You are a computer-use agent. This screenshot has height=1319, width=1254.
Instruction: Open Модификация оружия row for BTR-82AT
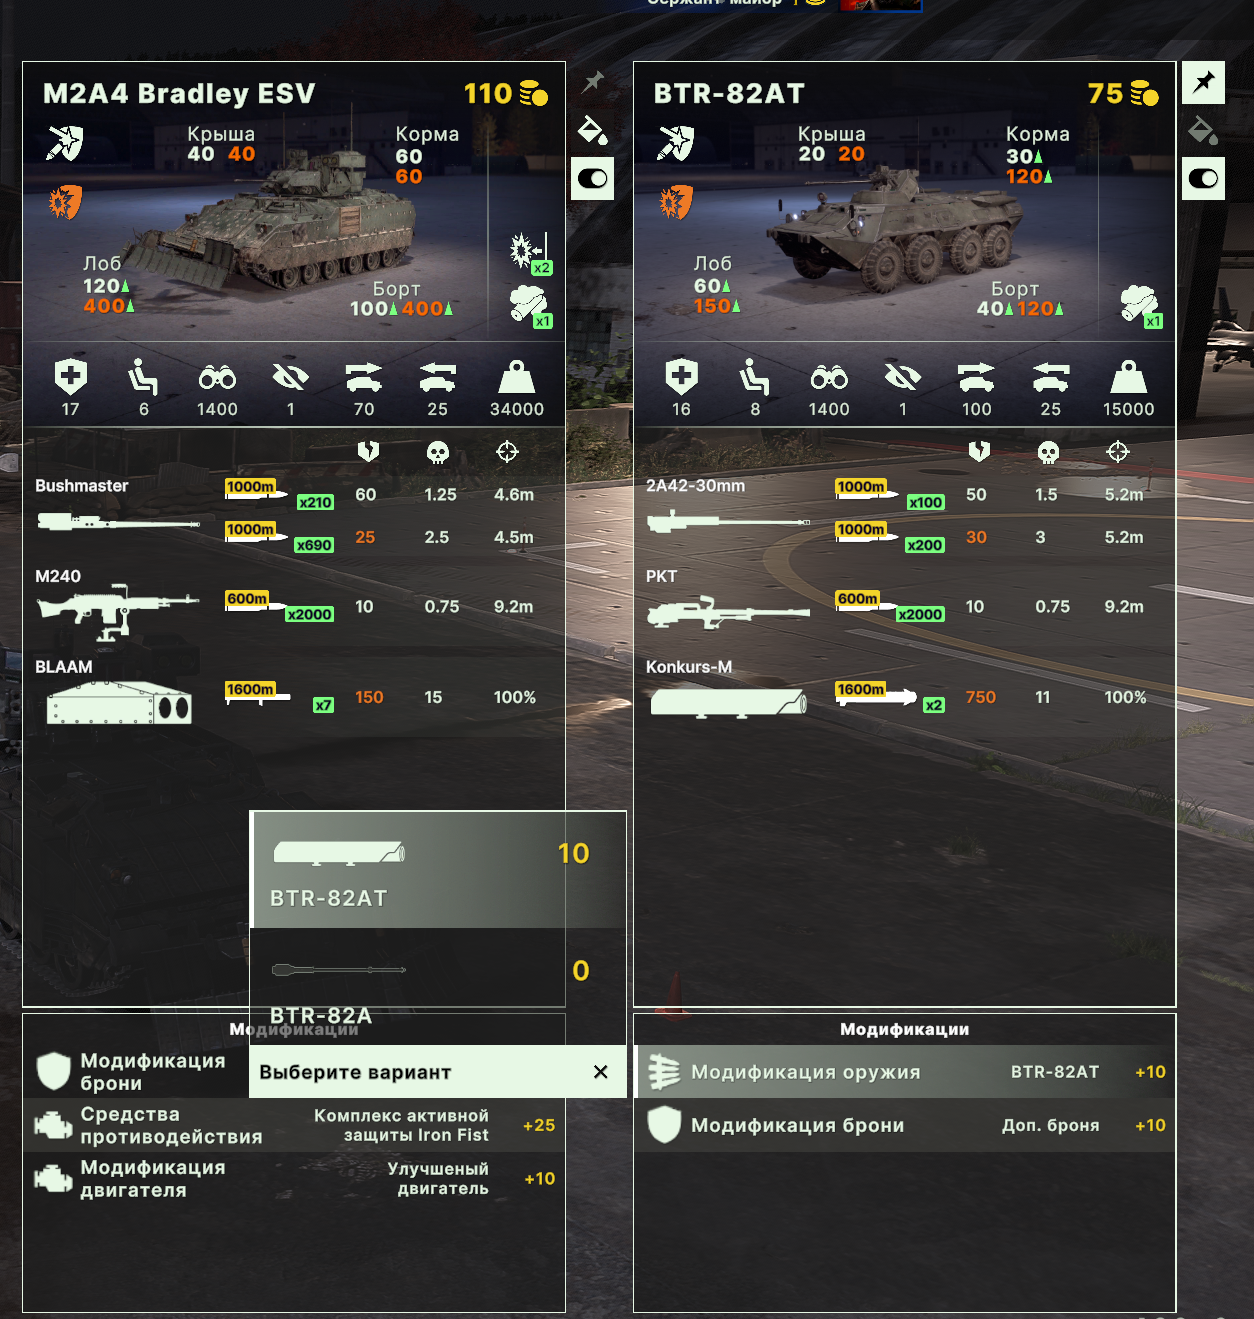pyautogui.click(x=905, y=1072)
